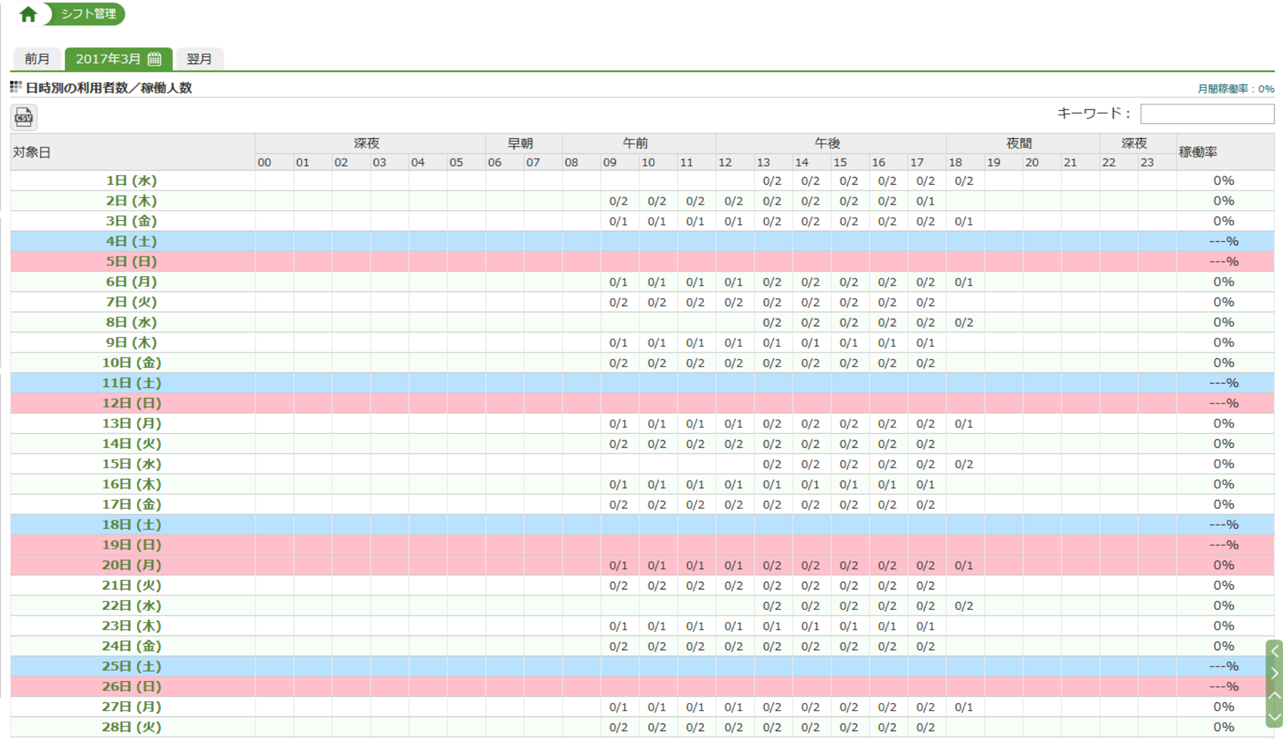The height and width of the screenshot is (739, 1283).
Task: Open the シフト管理 breadcrumb
Action: 88,14
